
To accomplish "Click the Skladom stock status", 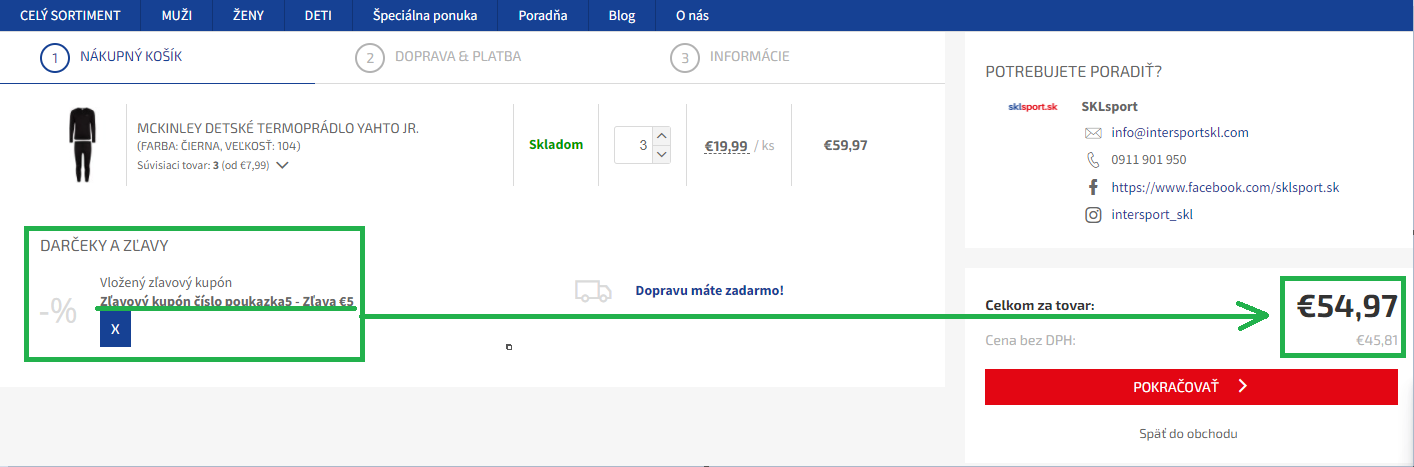I will pyautogui.click(x=556, y=145).
